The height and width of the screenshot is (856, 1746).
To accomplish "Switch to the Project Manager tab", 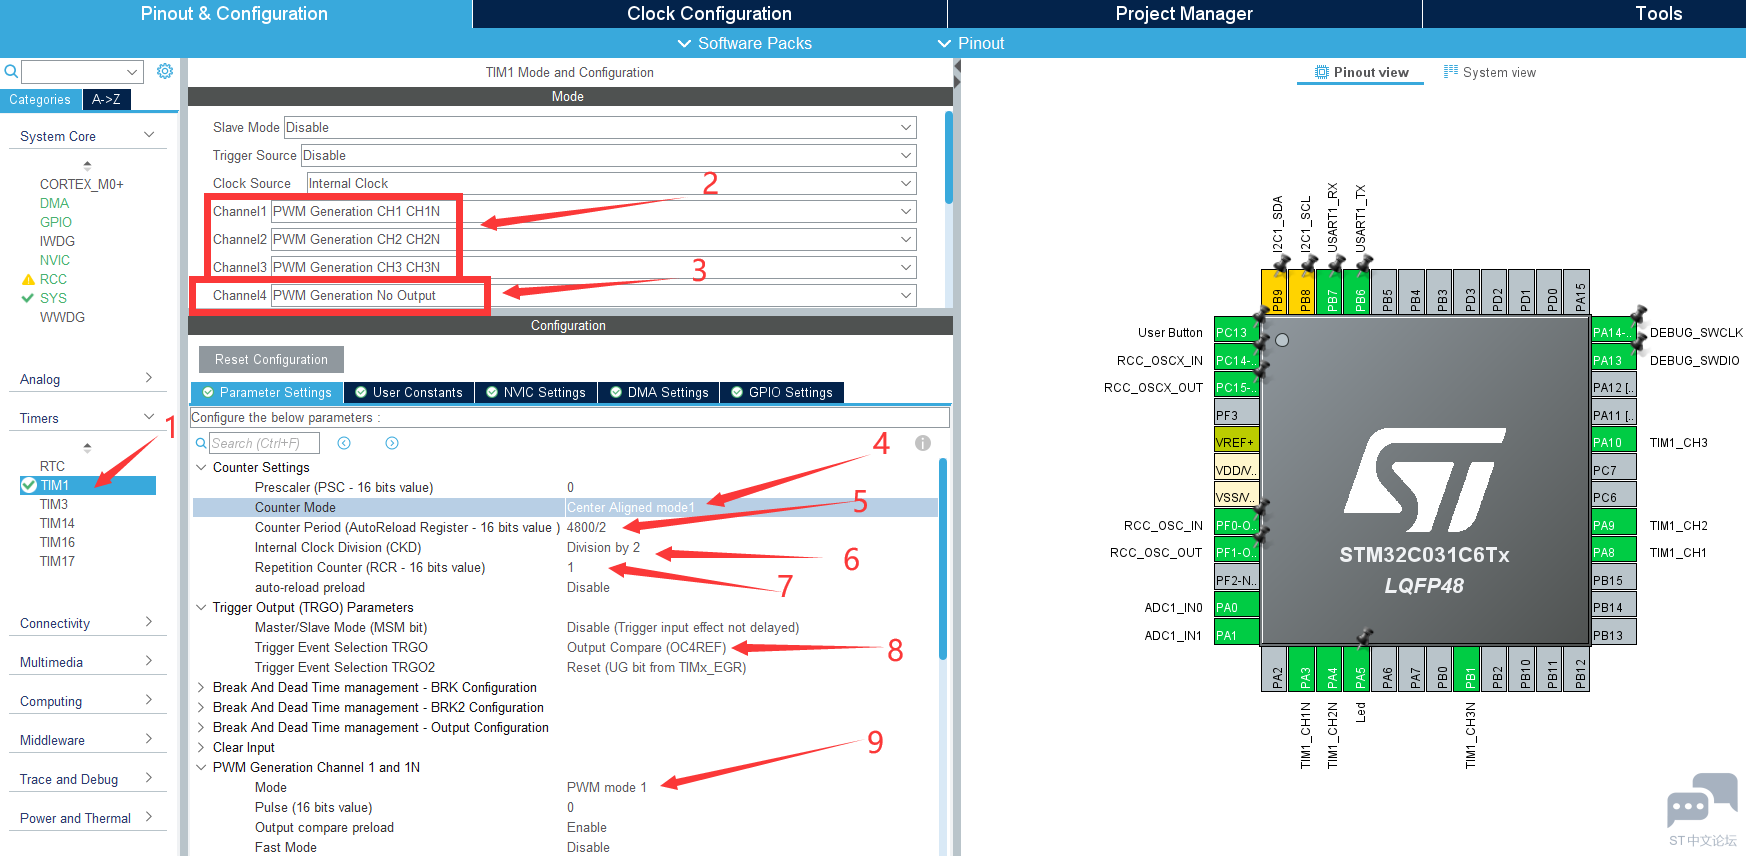I will click(x=1184, y=14).
